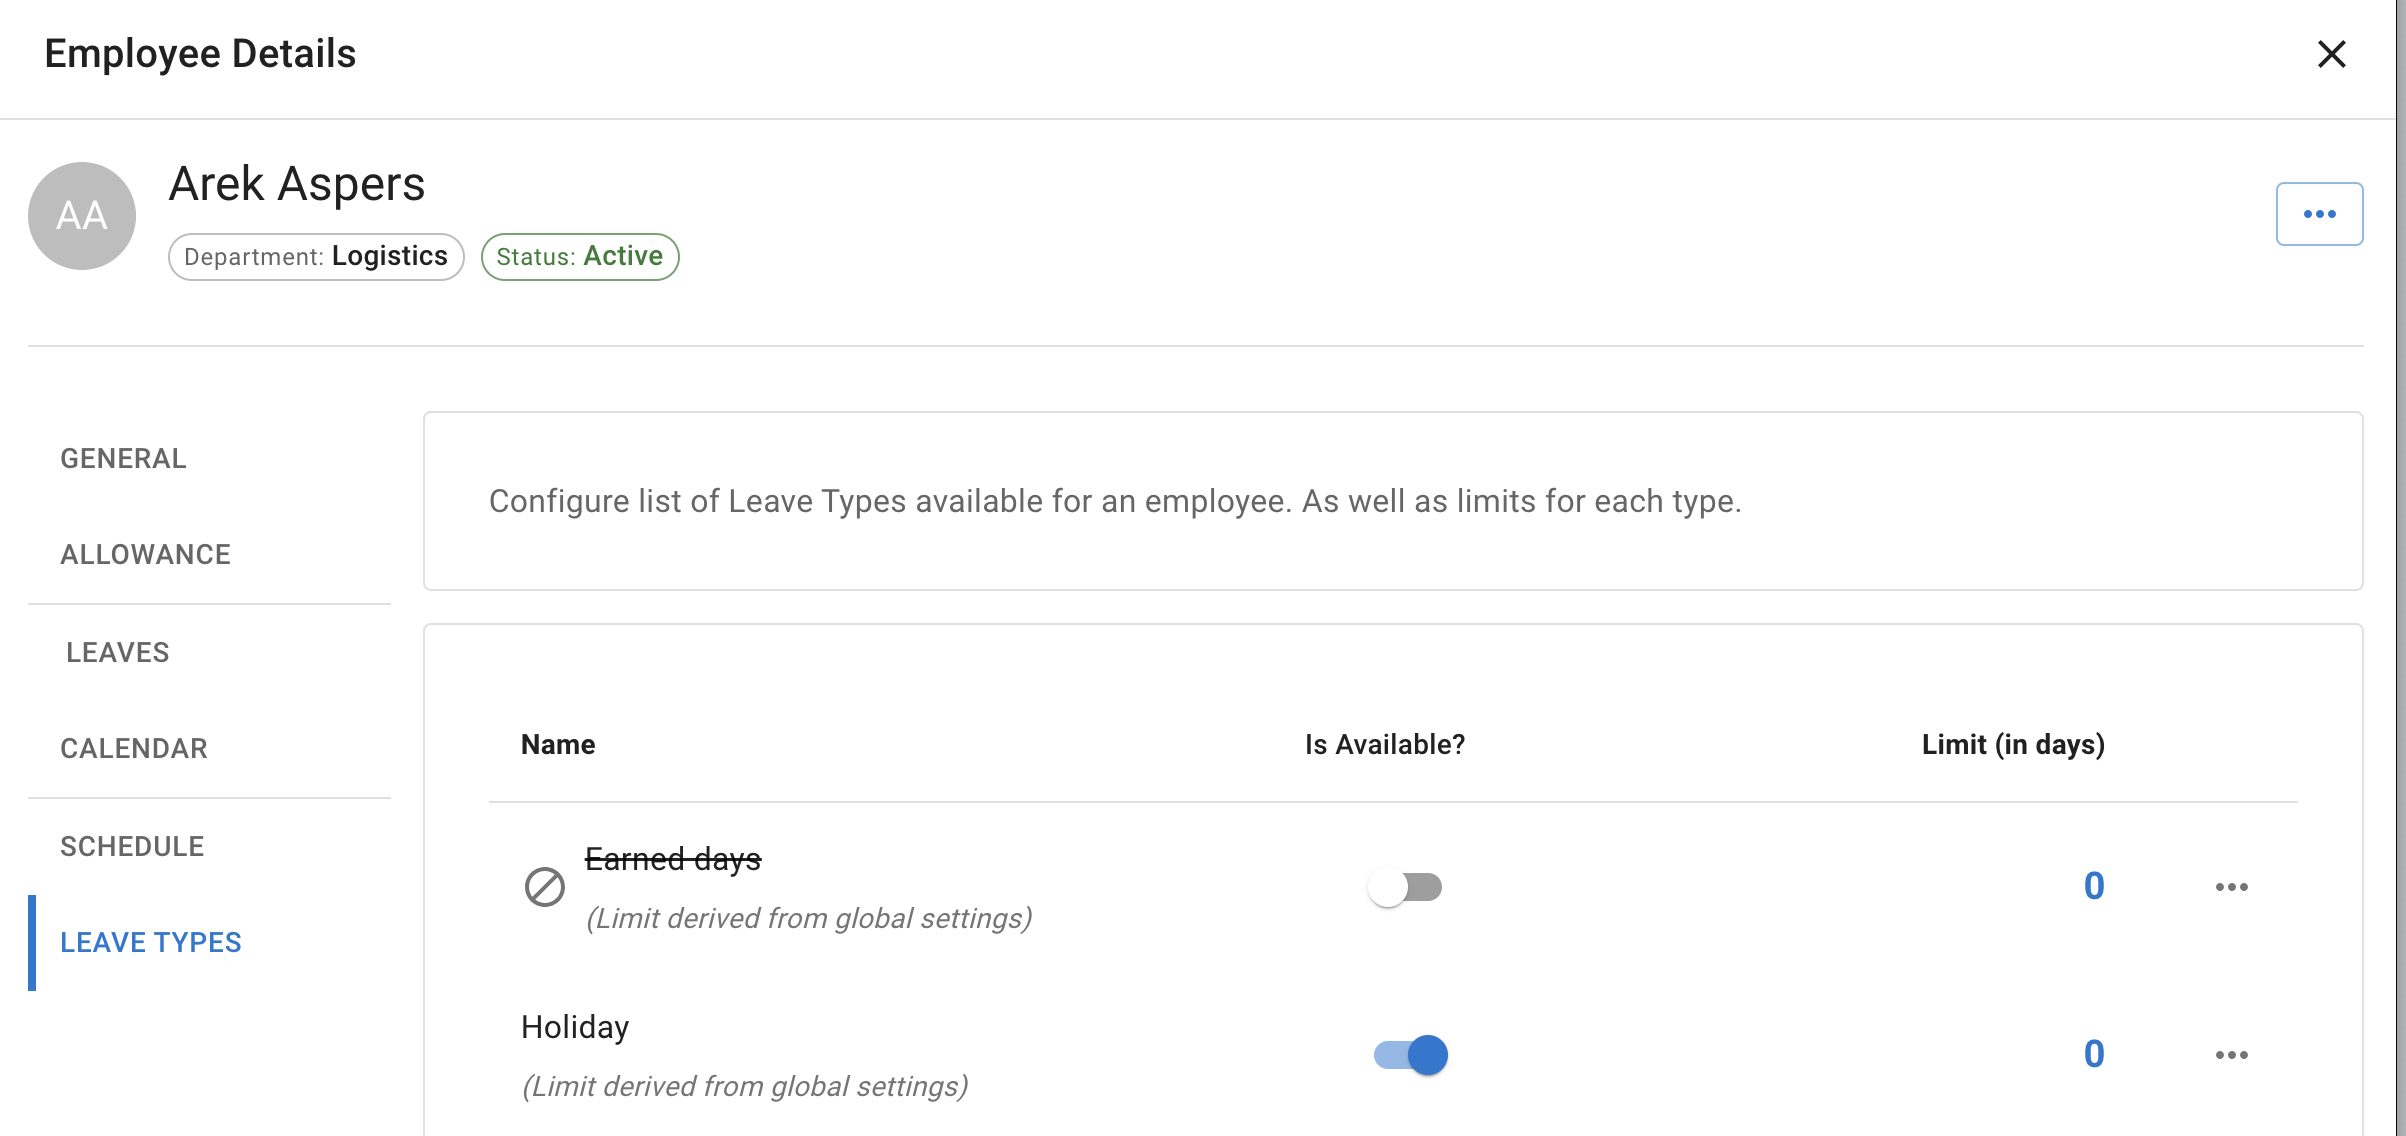The height and width of the screenshot is (1136, 2406).
Task: Open the CALENDAR section
Action: (134, 747)
